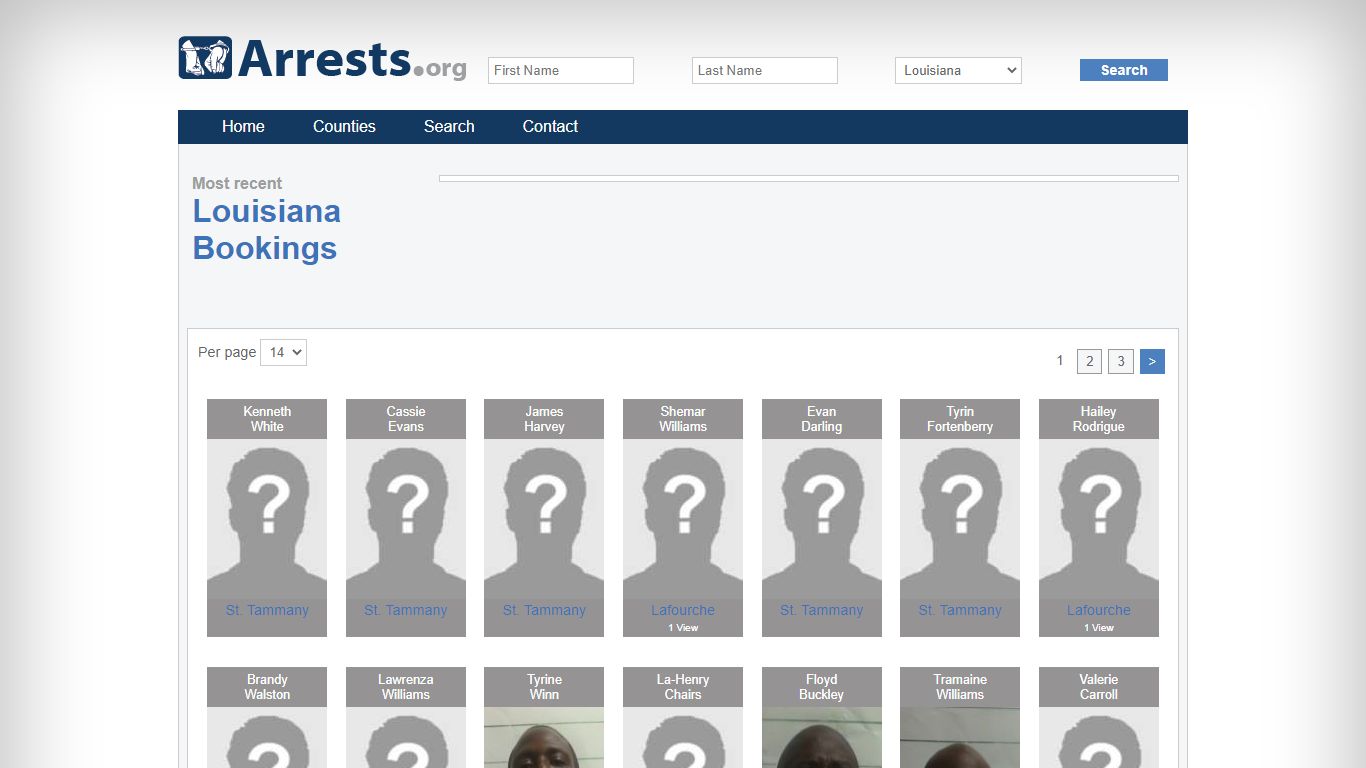Screen dimensions: 1366x768
Task: Click the 1 View text under Shemar Williams
Action: 683,628
